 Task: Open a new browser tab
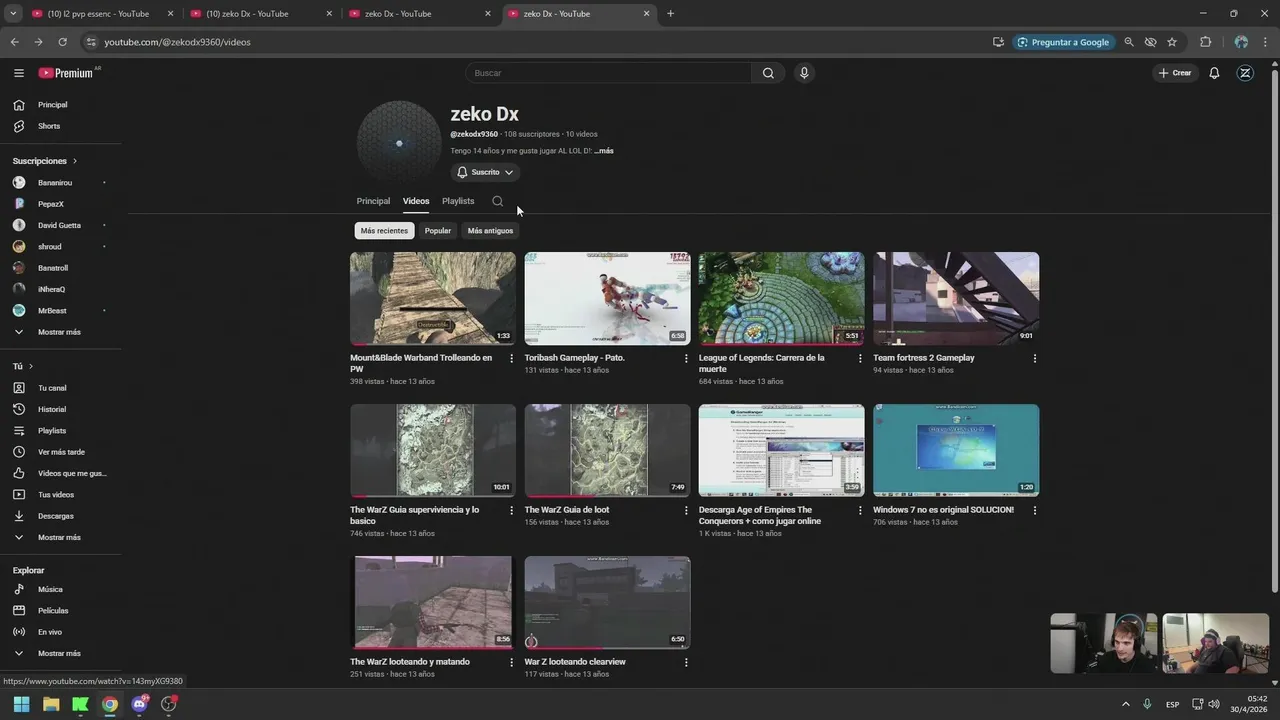[x=670, y=14]
